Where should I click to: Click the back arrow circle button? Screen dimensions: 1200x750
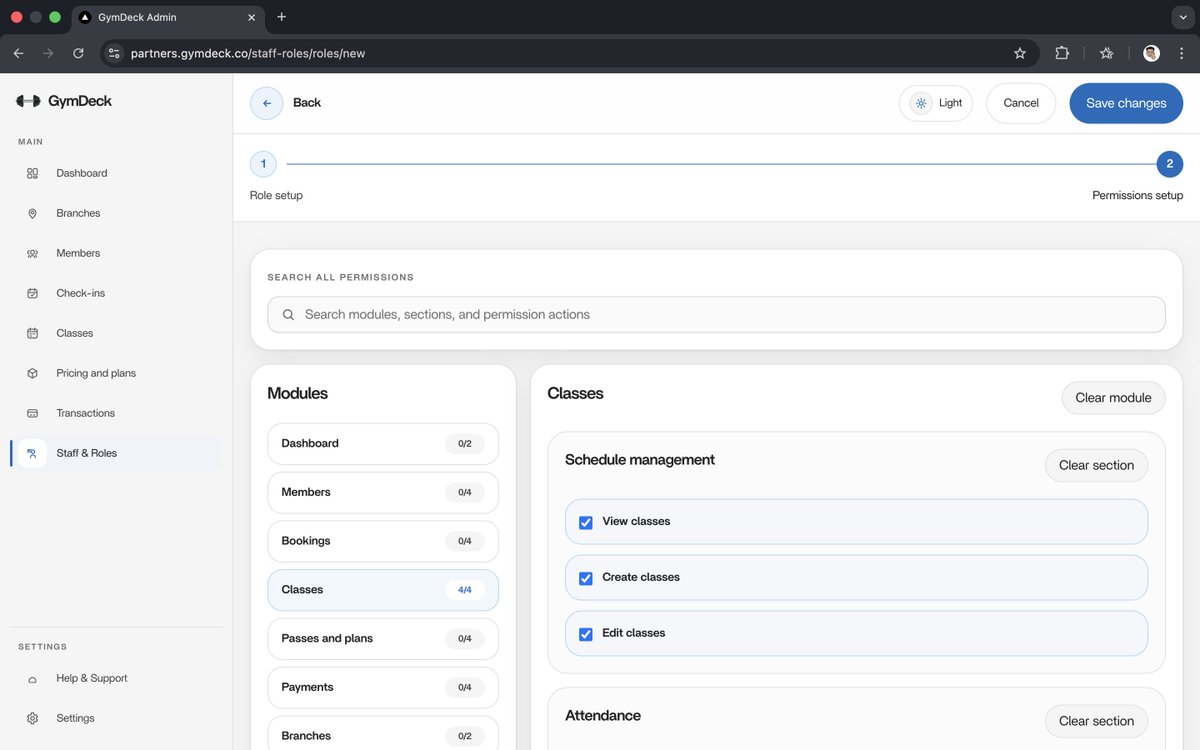(266, 103)
